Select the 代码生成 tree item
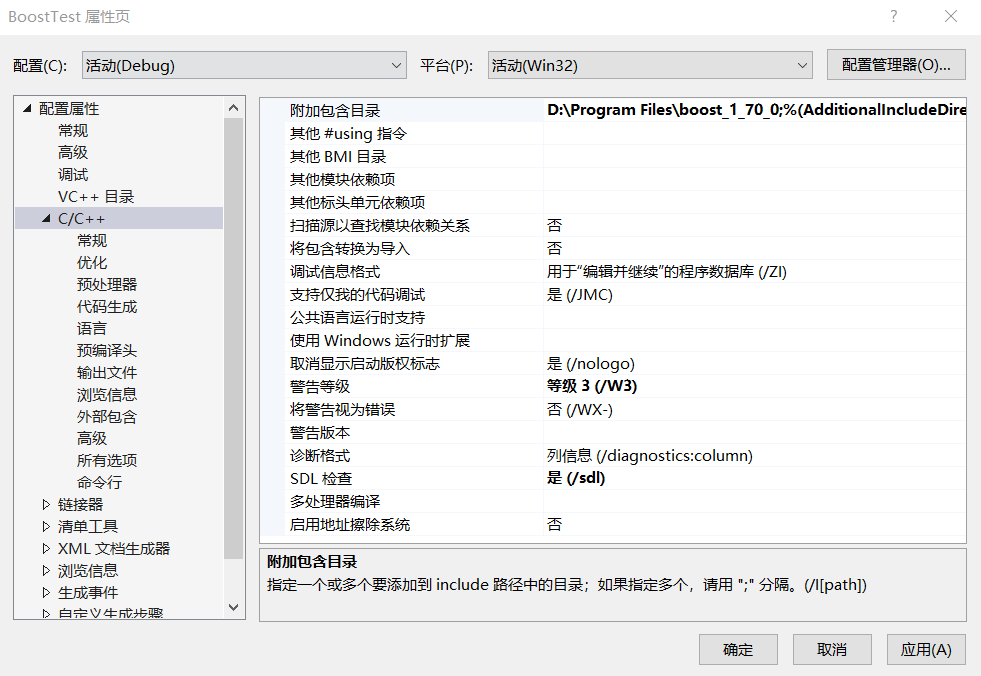Screen dimensions: 981x676 107,307
